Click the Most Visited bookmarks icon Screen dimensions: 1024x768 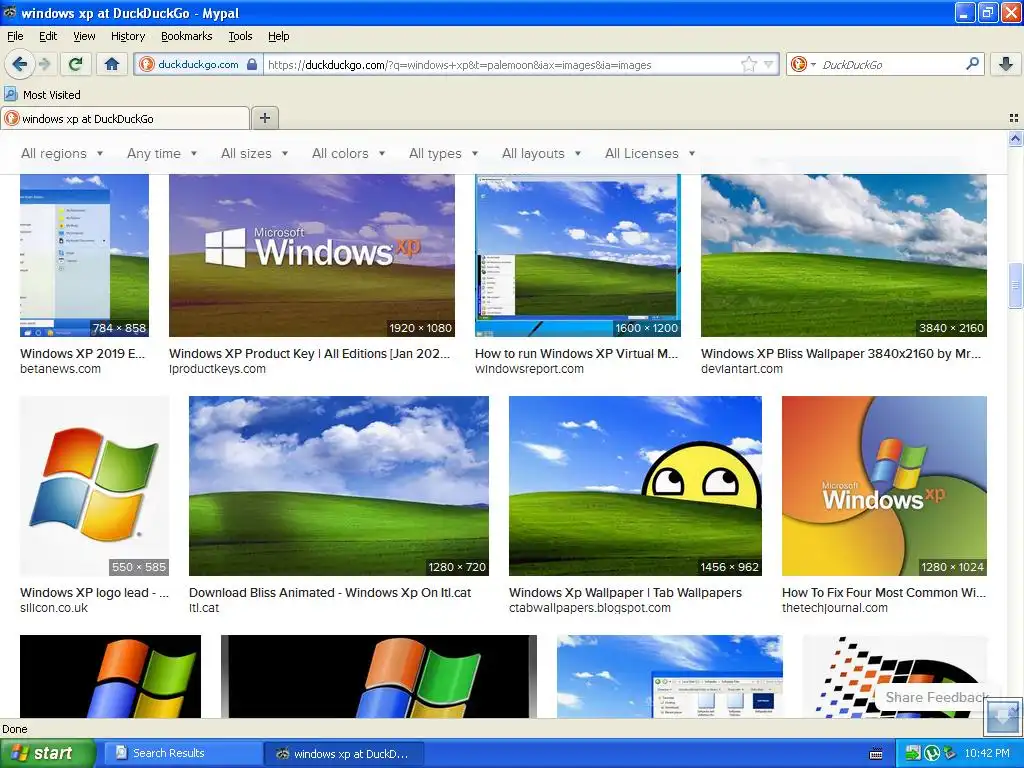(10, 94)
